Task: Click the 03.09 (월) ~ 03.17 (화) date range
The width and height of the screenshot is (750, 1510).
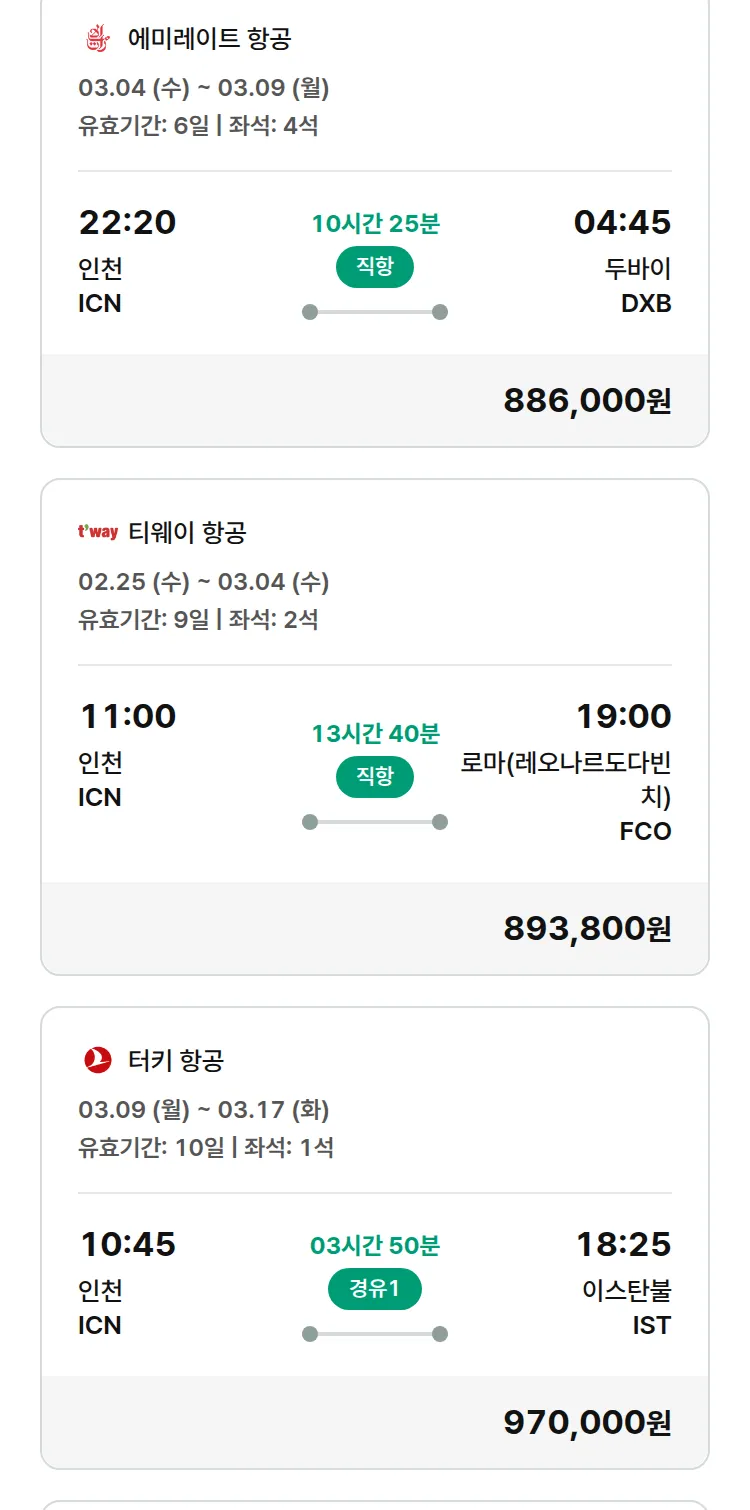Action: (x=204, y=1110)
